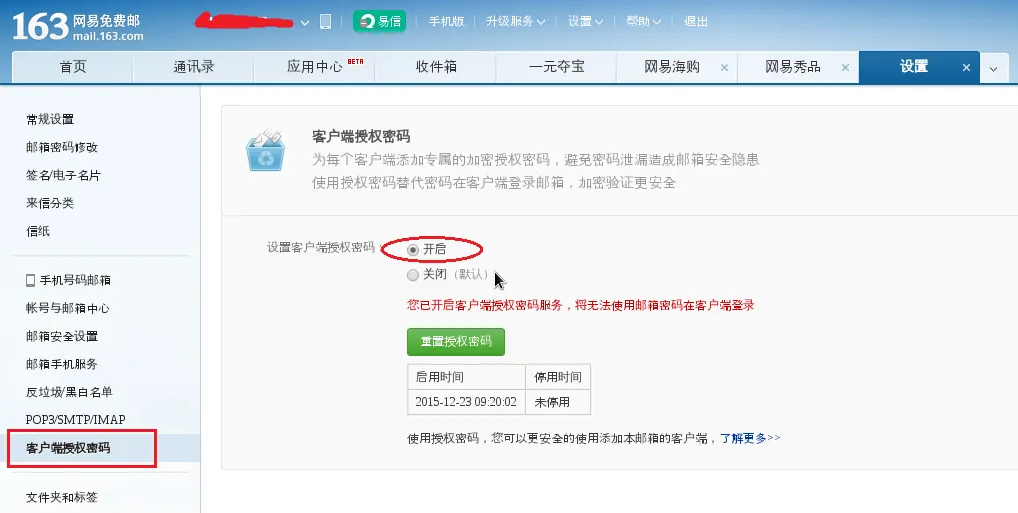
Task: Close the 网易秀品 tab
Action: coord(845,68)
